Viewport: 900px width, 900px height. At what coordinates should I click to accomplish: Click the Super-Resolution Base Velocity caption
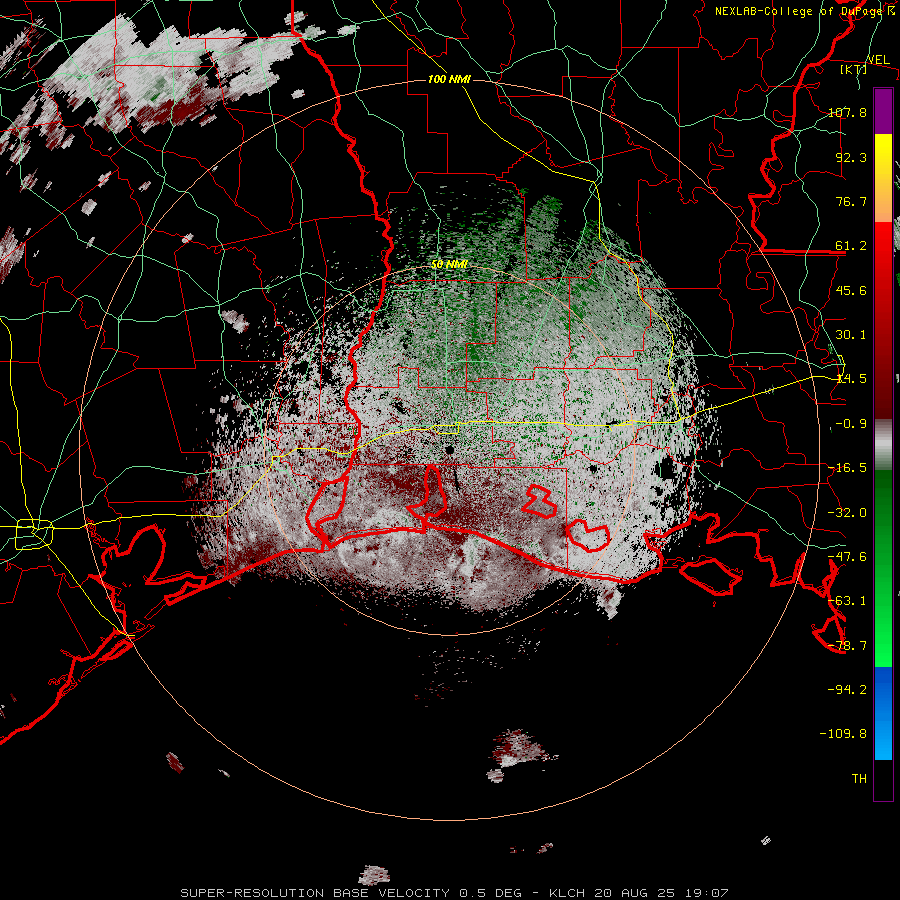coord(454,893)
